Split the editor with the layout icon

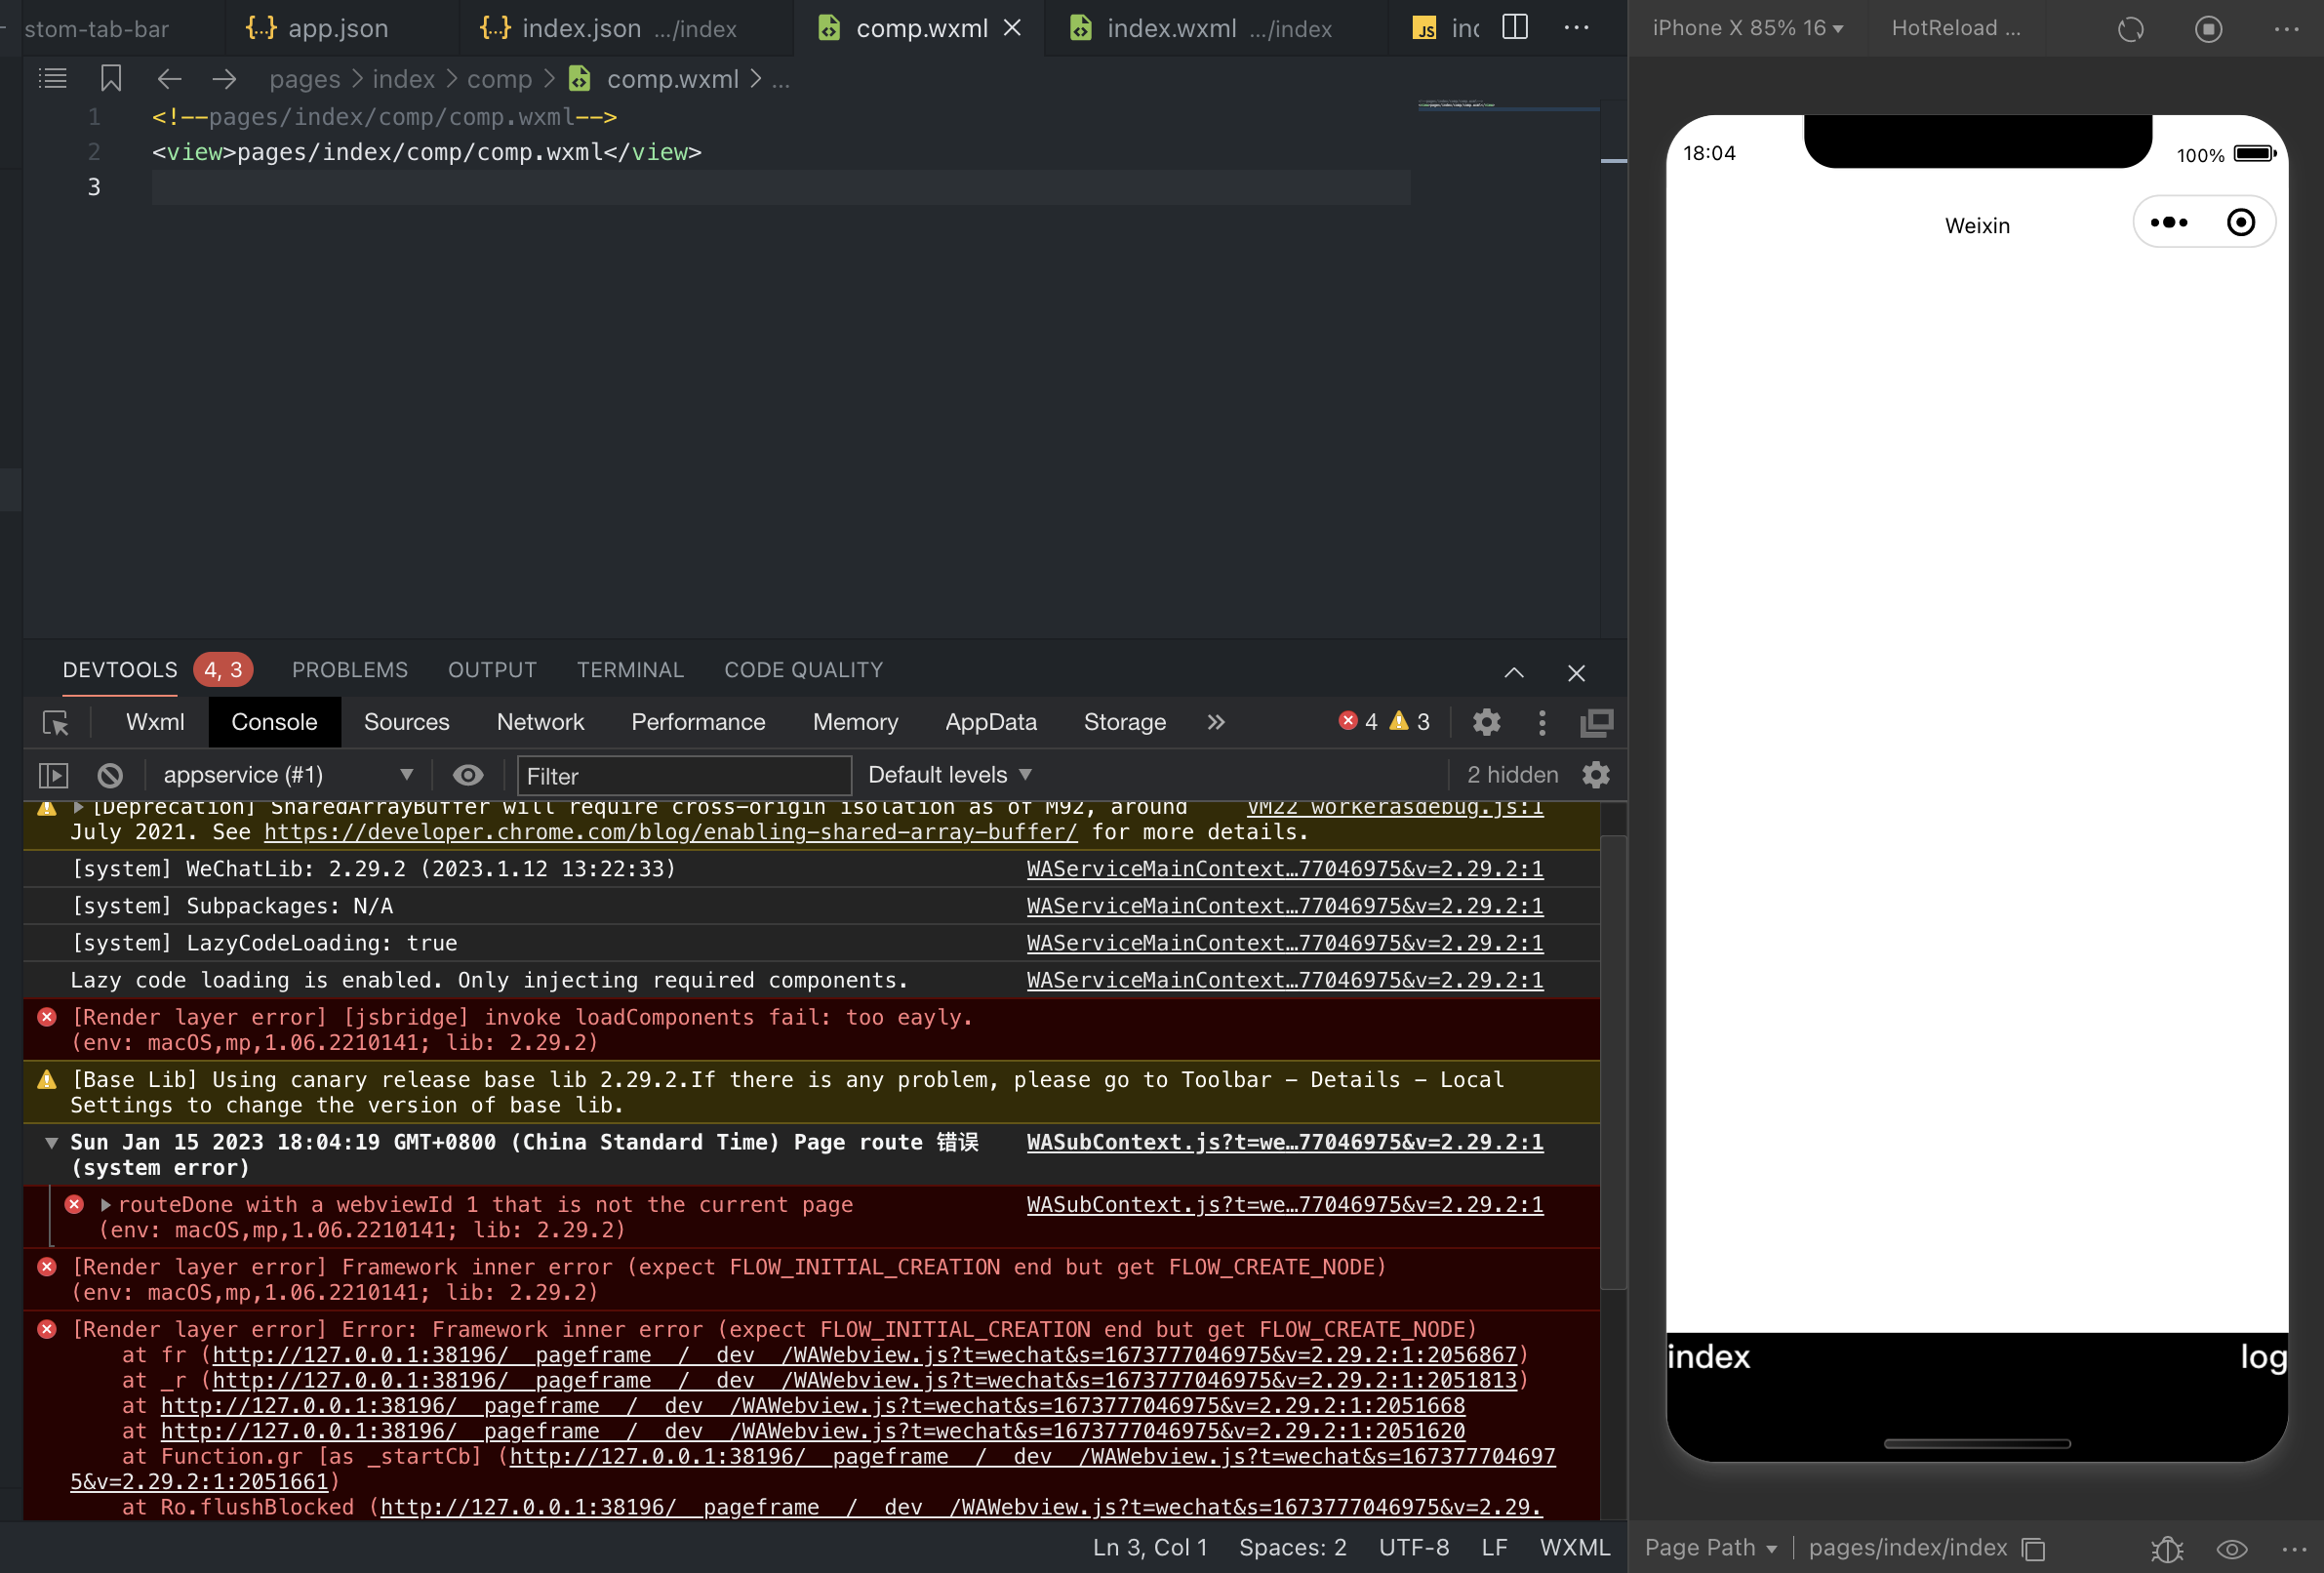[1515, 28]
